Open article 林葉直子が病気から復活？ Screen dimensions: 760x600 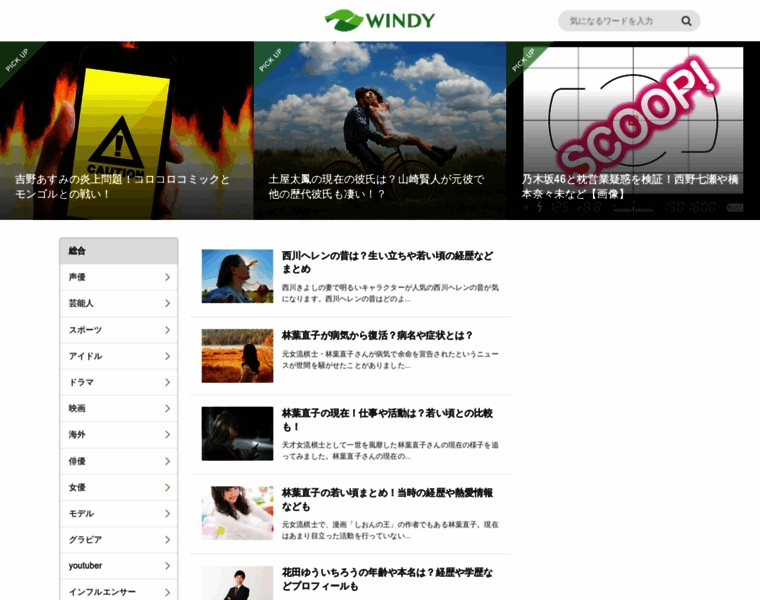point(377,335)
